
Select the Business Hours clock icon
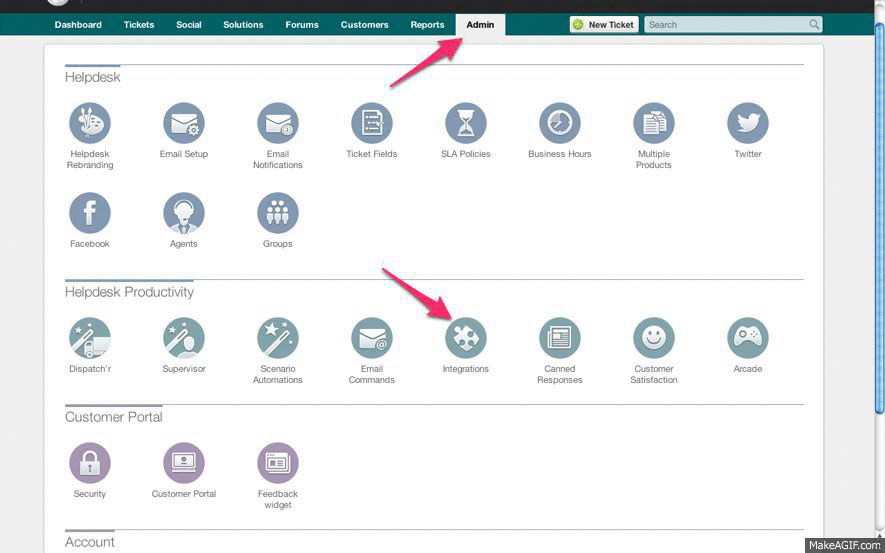560,124
